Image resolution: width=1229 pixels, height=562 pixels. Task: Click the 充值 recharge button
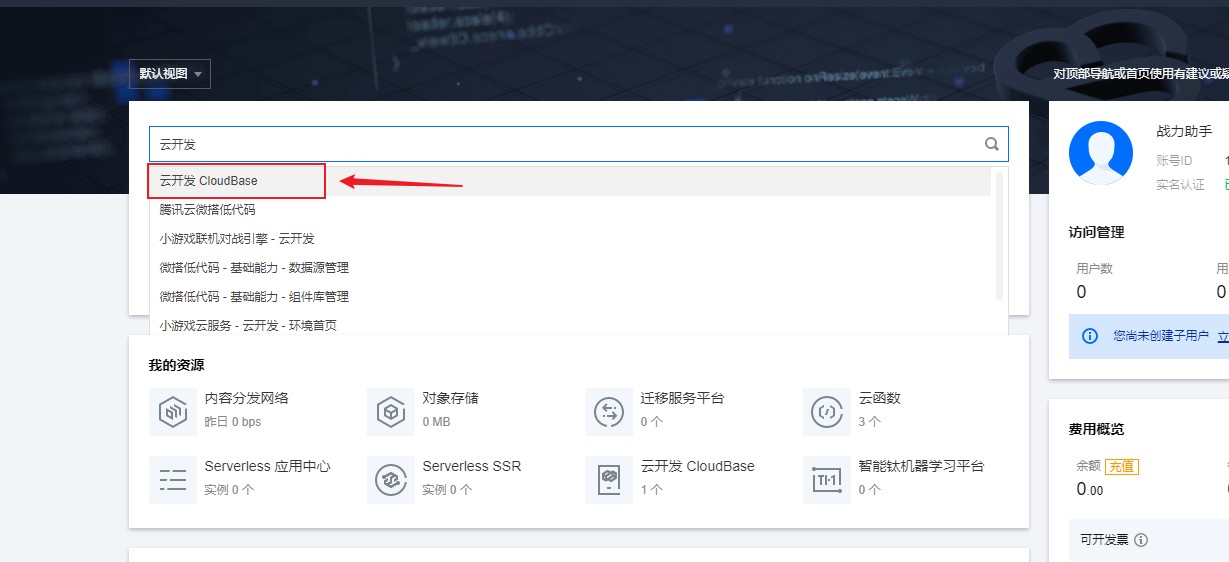[x=1122, y=467]
